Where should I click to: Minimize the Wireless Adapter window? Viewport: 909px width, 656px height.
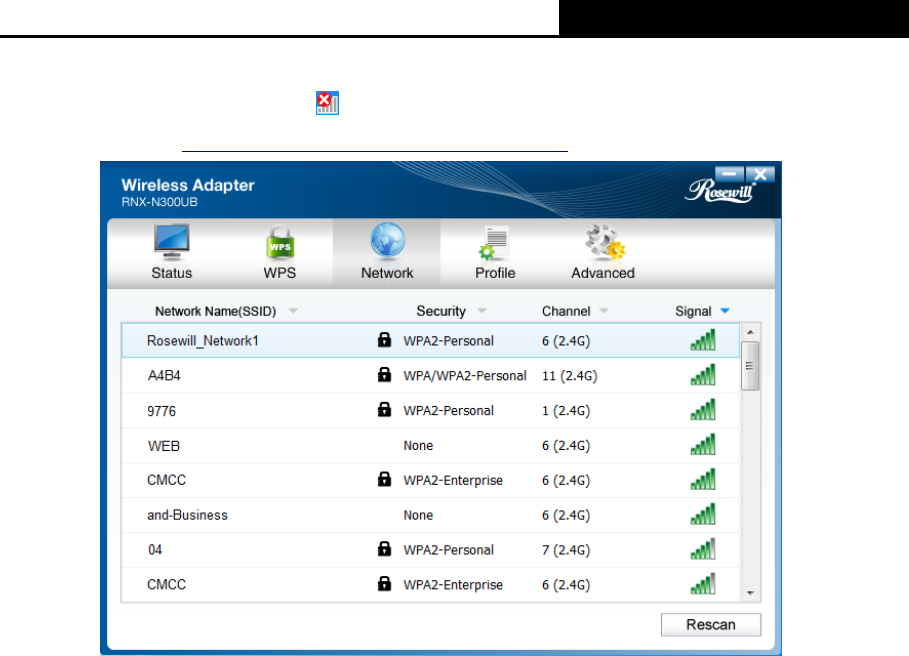coord(729,174)
